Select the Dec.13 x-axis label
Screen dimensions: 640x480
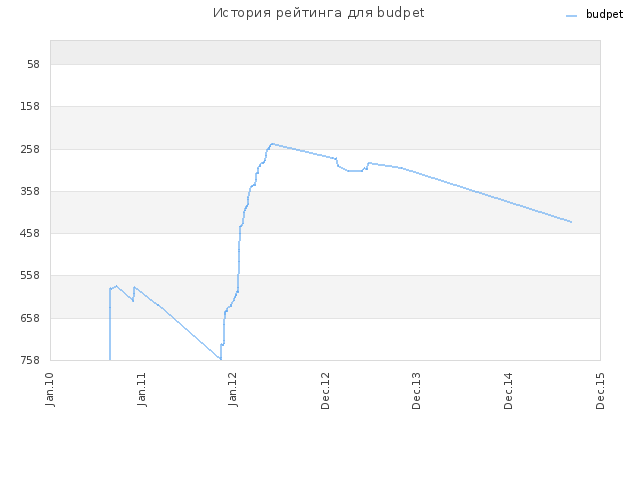[x=416, y=391]
